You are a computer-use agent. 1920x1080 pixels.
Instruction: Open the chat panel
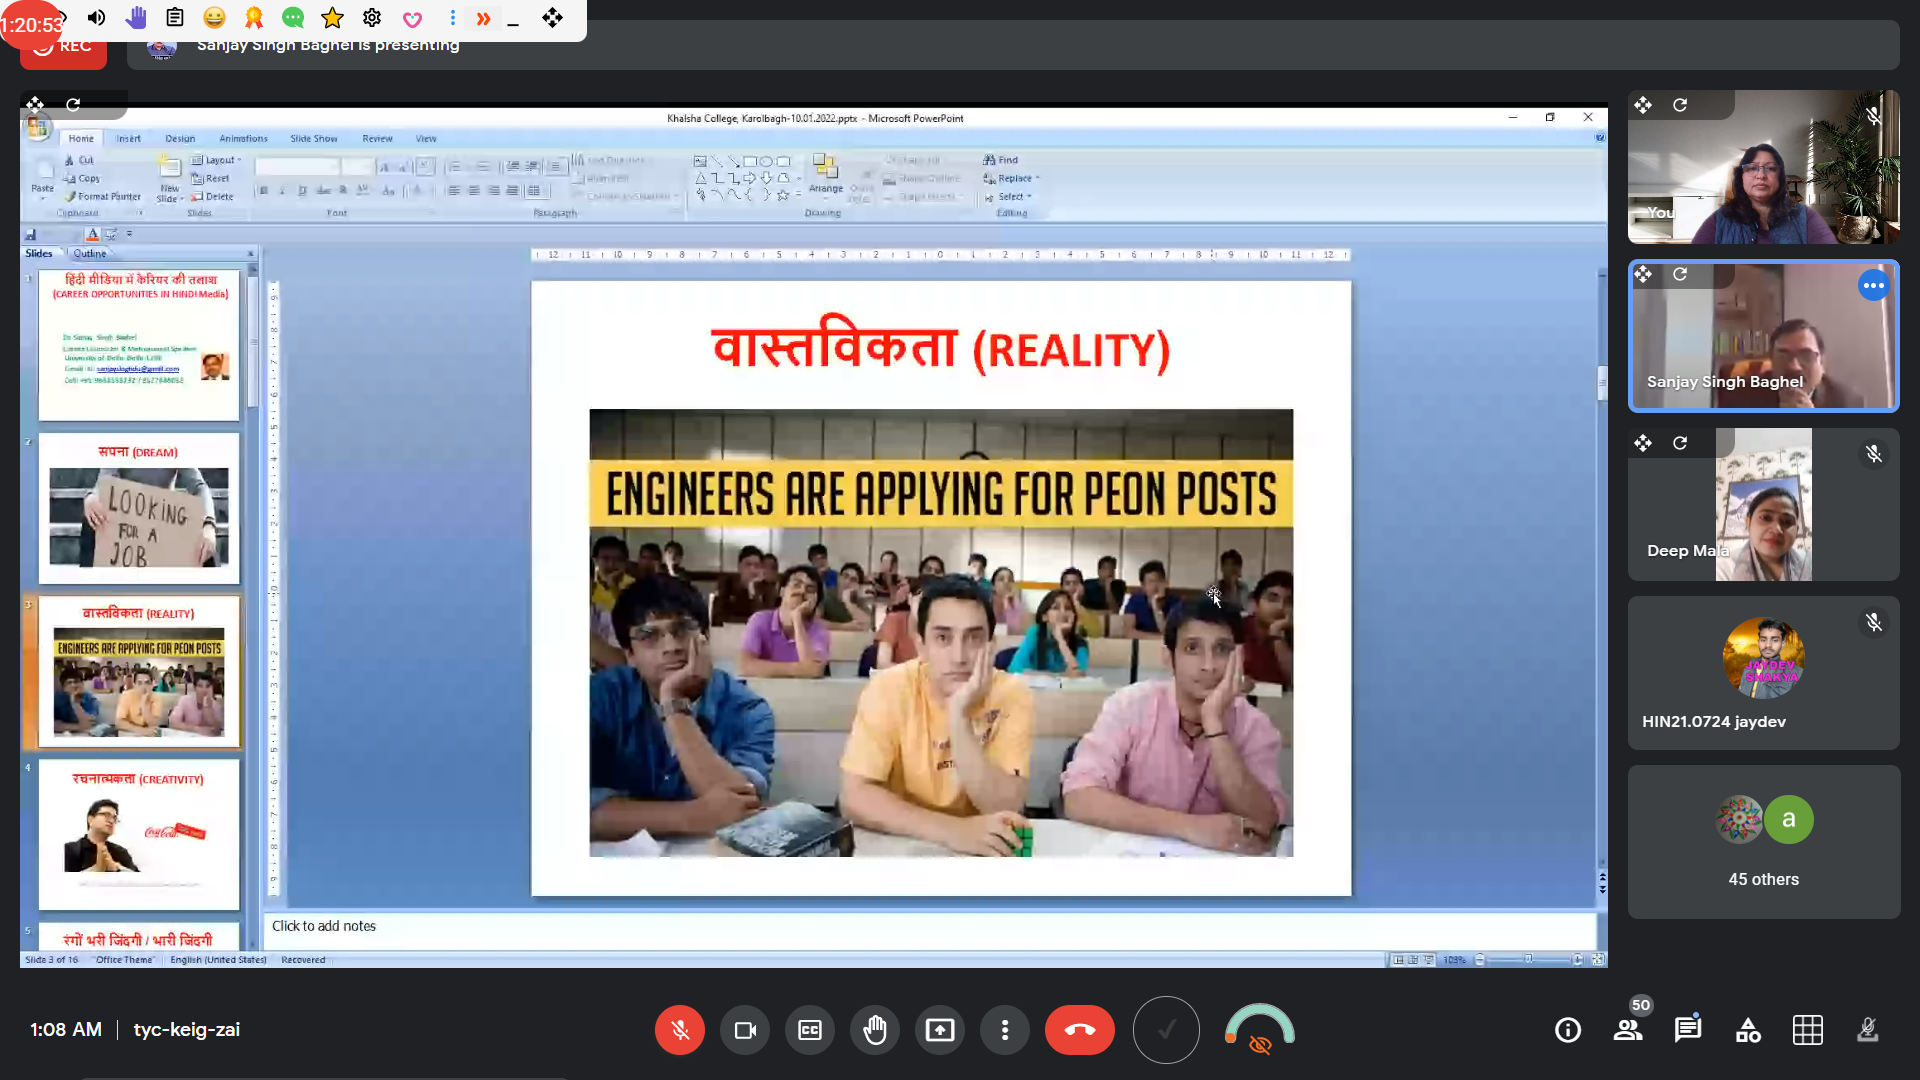point(1688,1030)
